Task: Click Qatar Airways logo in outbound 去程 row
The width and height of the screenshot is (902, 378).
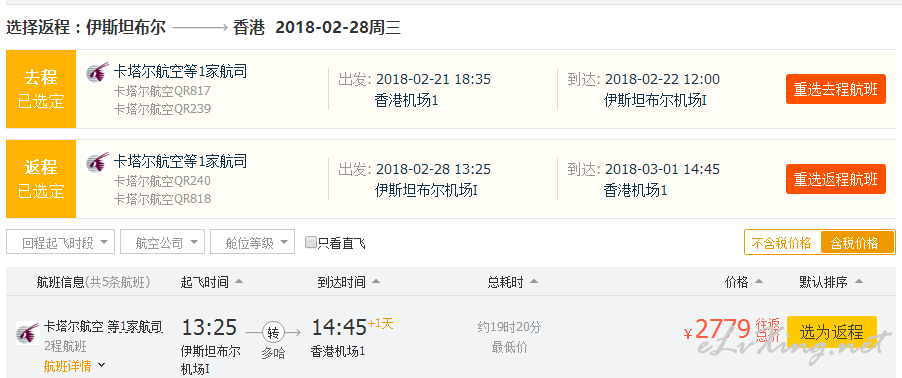Action: click(x=97, y=72)
